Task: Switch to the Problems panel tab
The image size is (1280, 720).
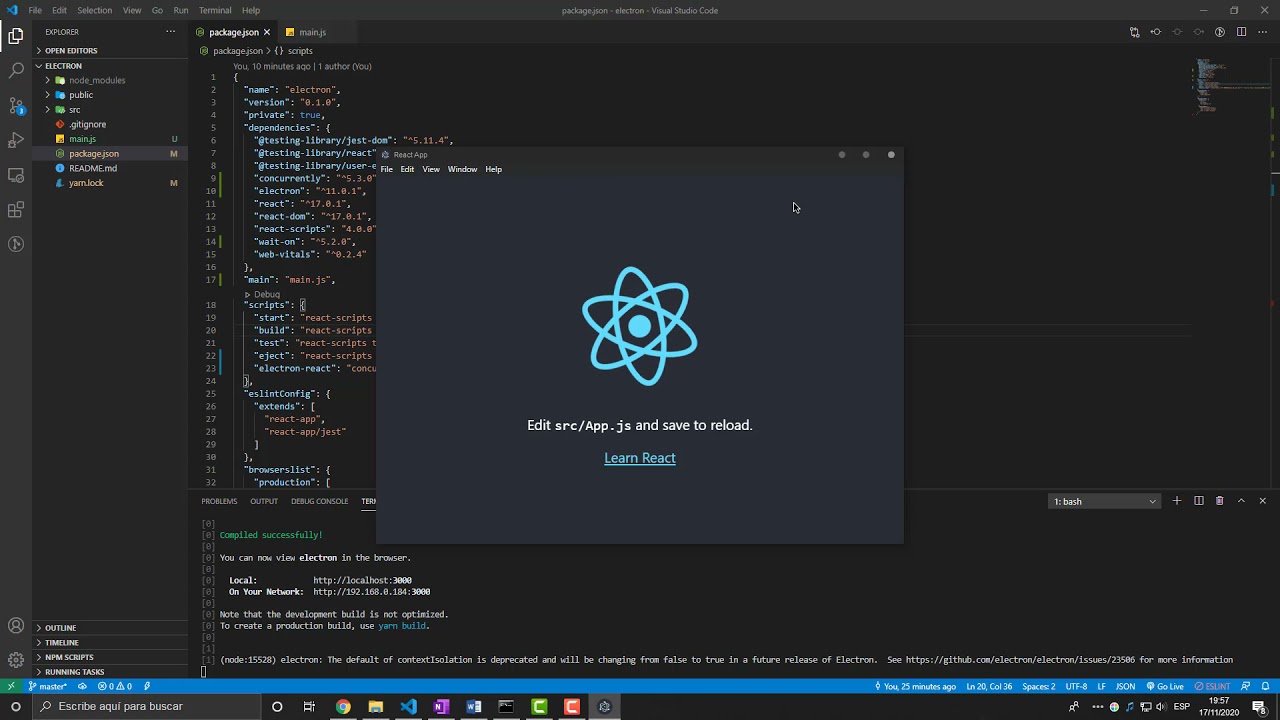Action: (x=219, y=501)
